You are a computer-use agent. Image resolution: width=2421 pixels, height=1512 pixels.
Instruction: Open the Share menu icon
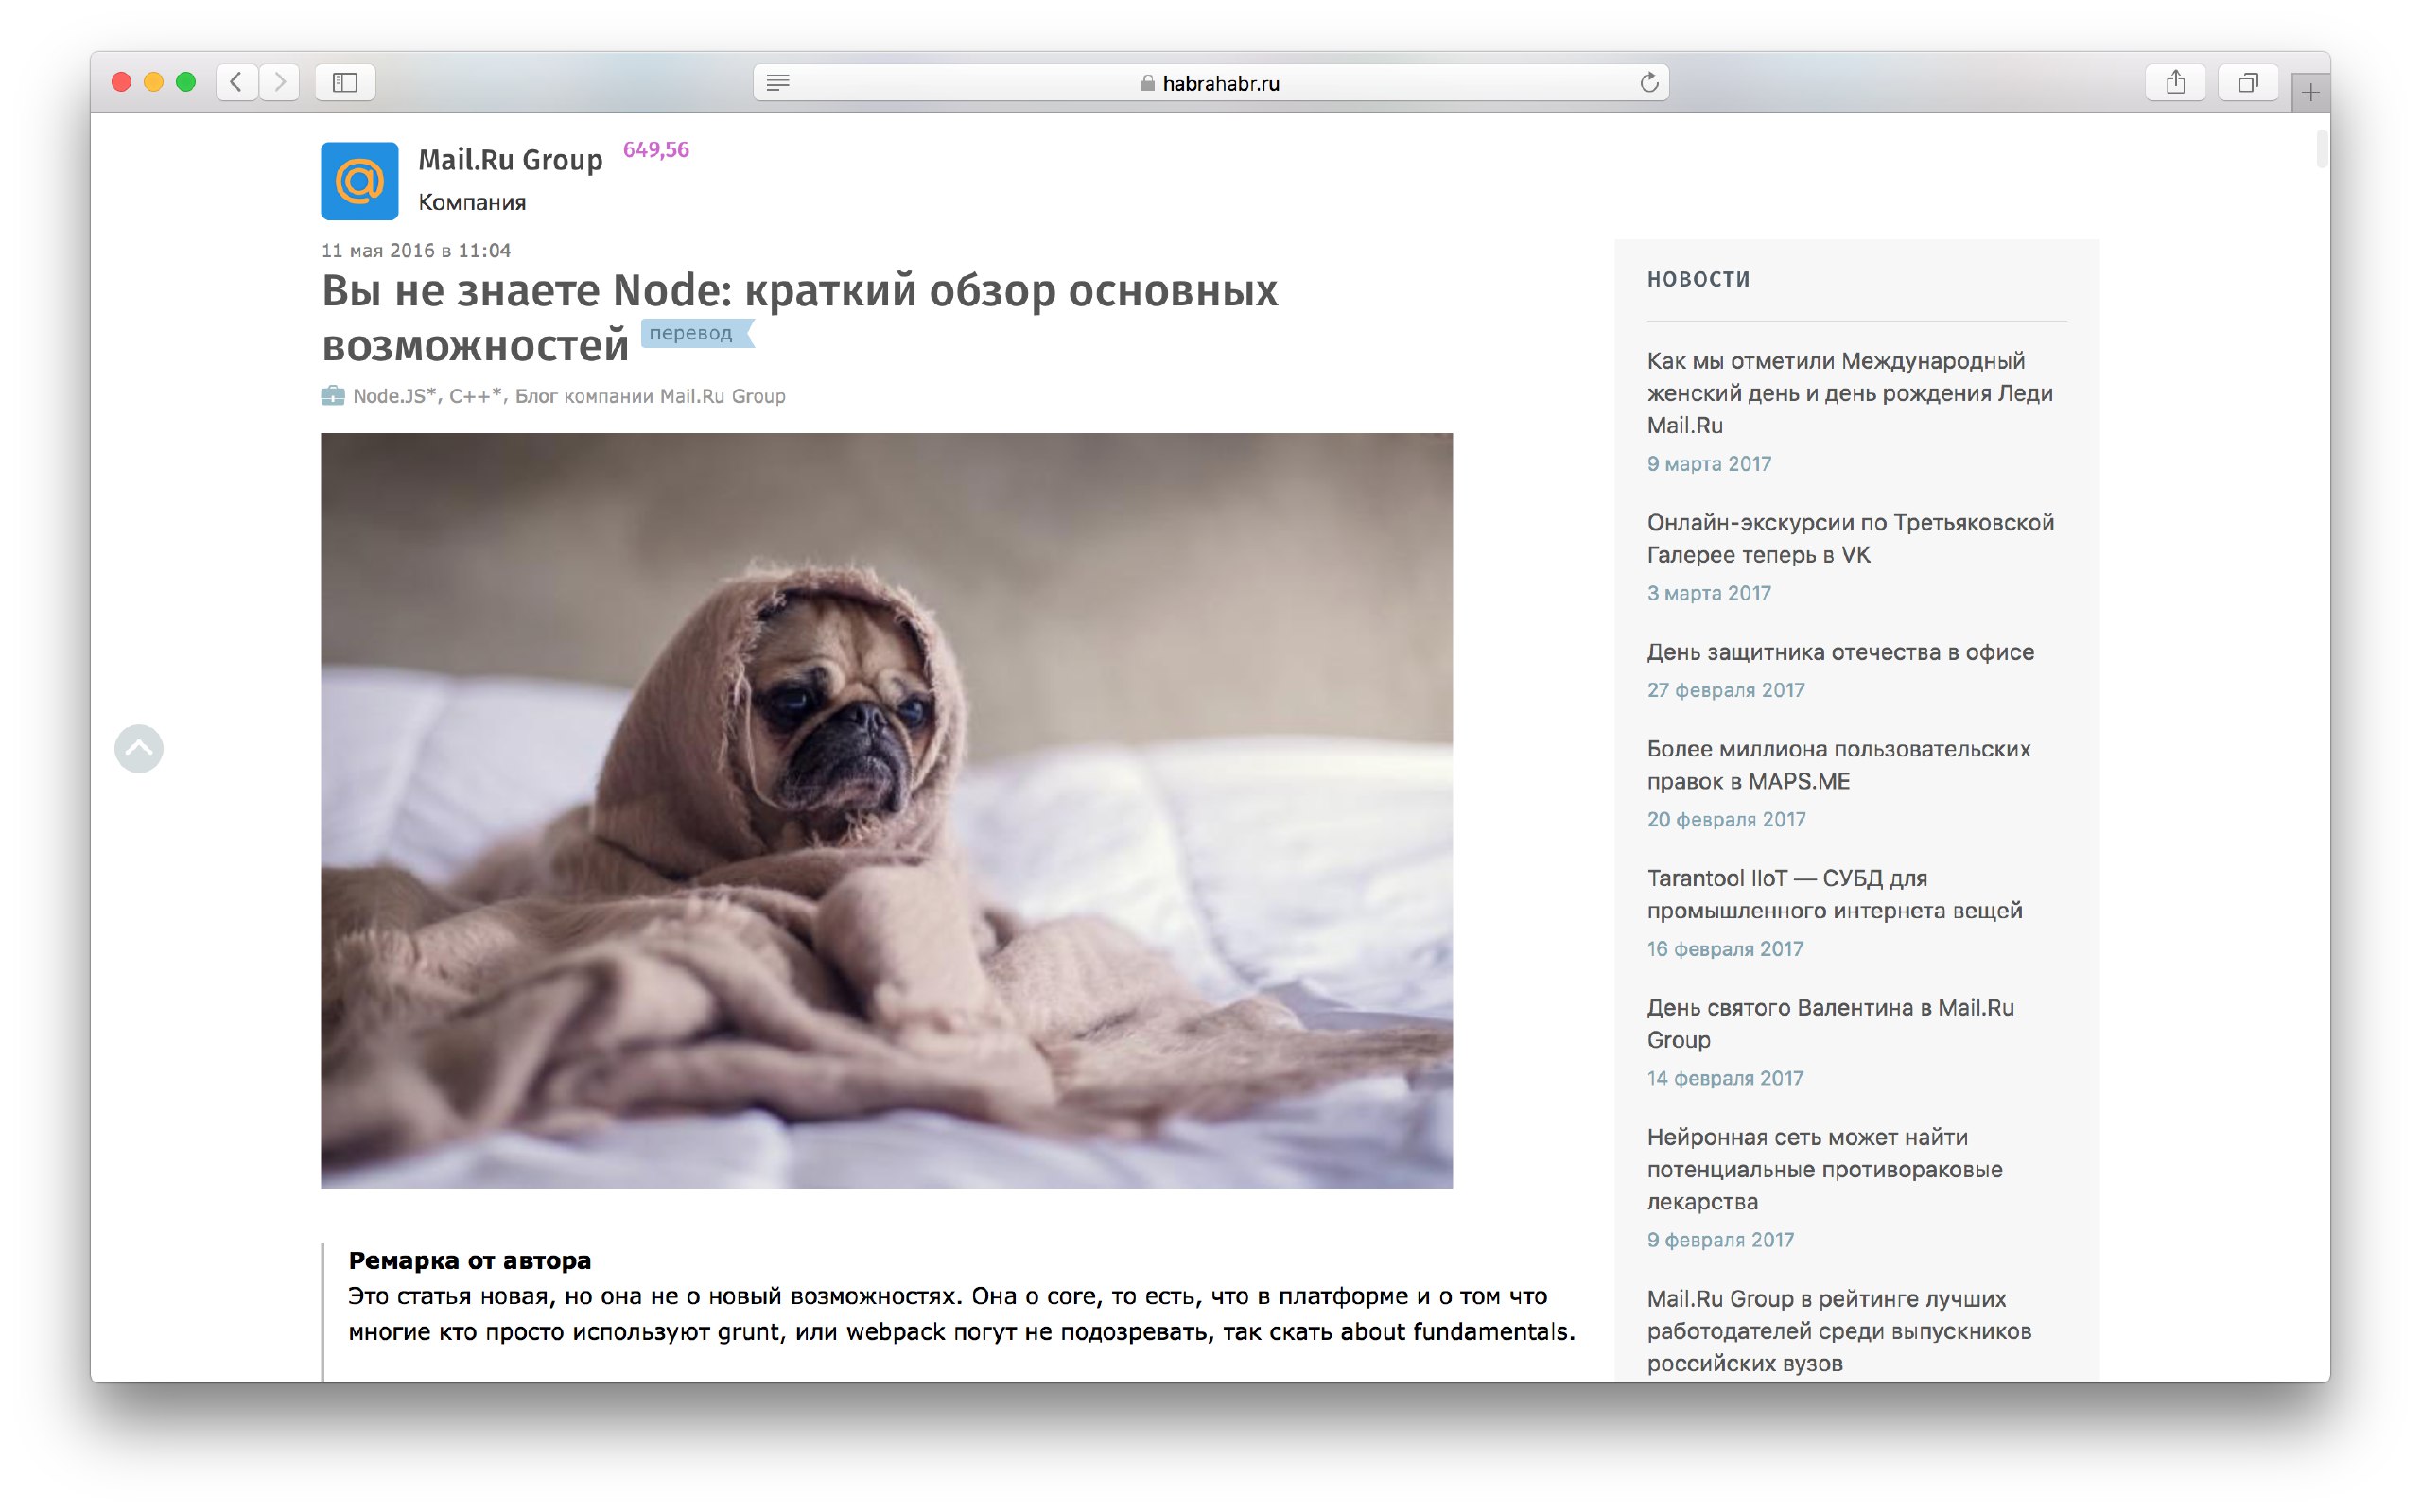(x=2176, y=82)
